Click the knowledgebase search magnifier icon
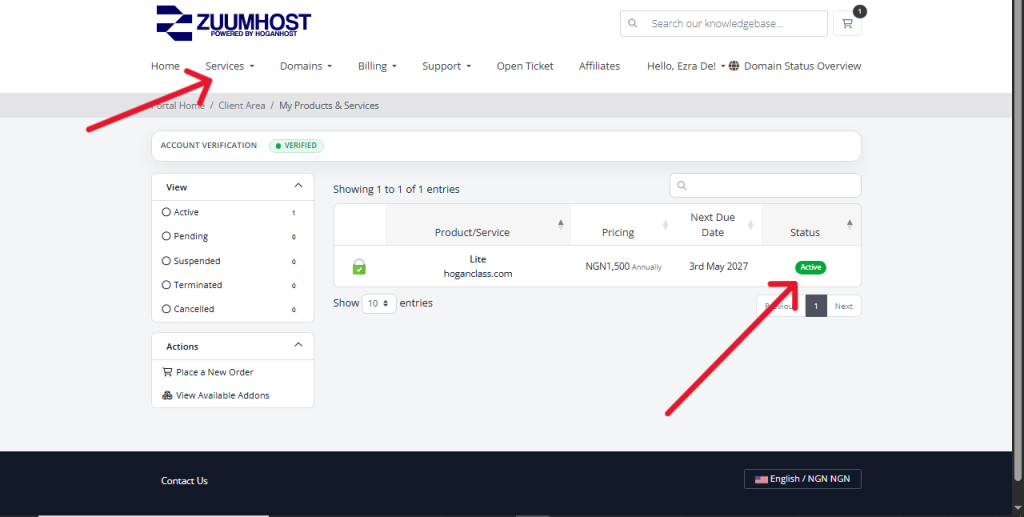The width and height of the screenshot is (1024, 517). click(x=632, y=24)
